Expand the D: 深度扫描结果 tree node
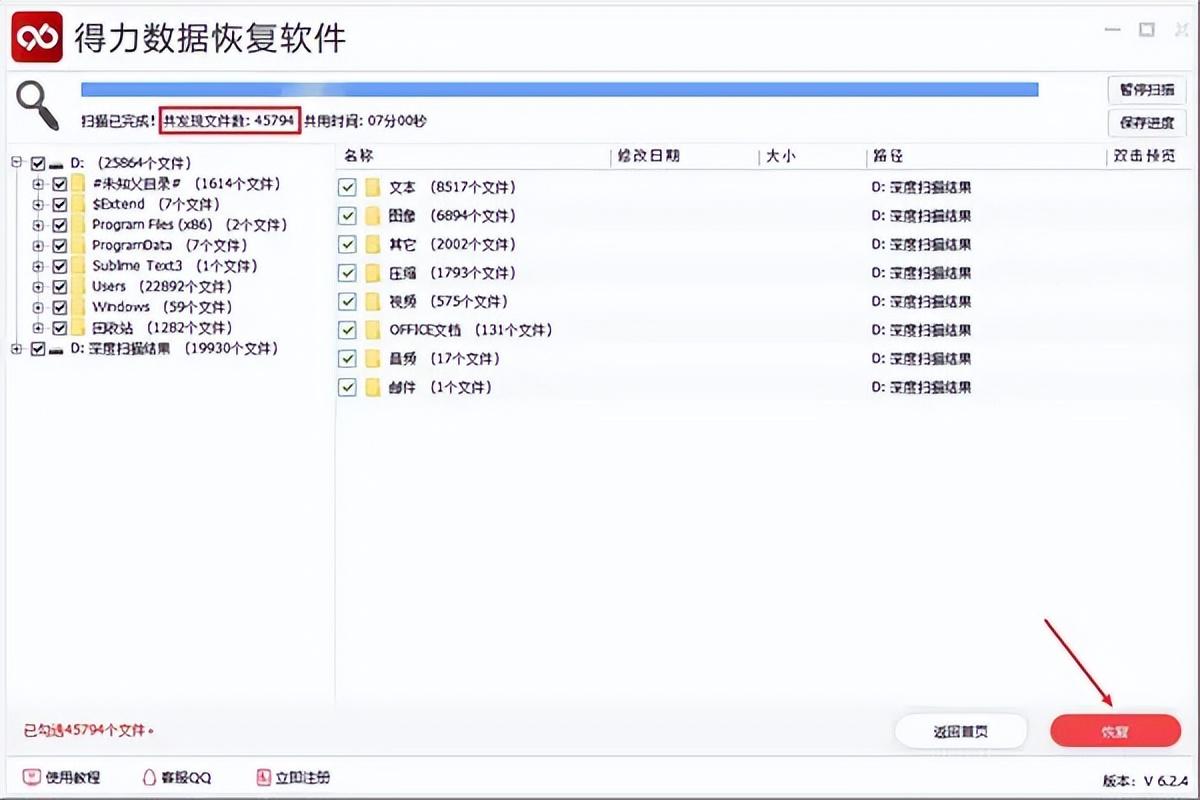 coord(17,349)
